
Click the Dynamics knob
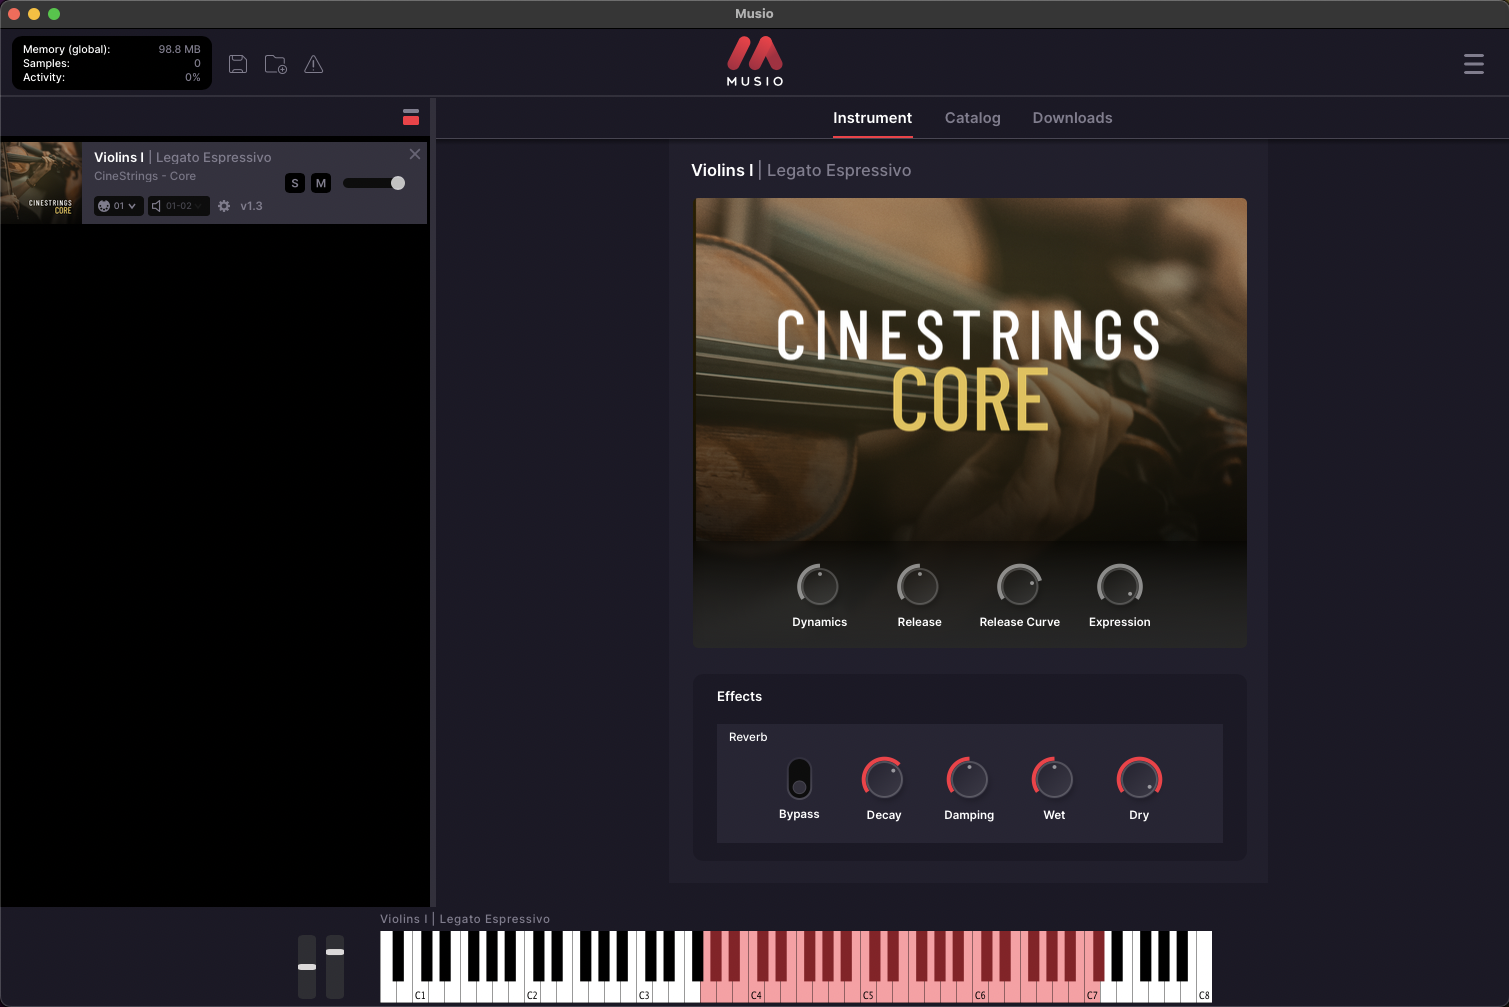pos(818,585)
